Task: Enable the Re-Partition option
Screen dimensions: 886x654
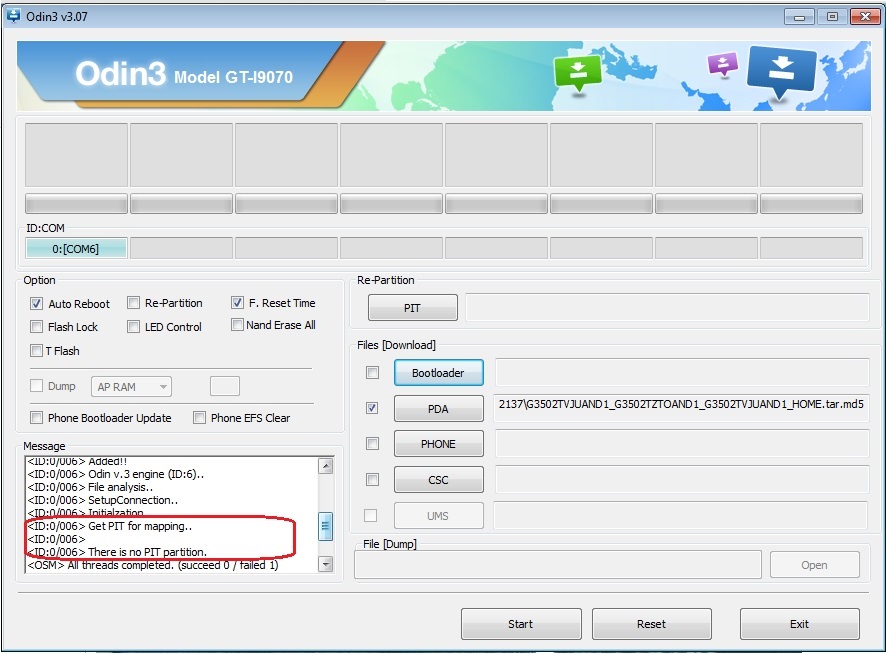Action: [x=133, y=303]
